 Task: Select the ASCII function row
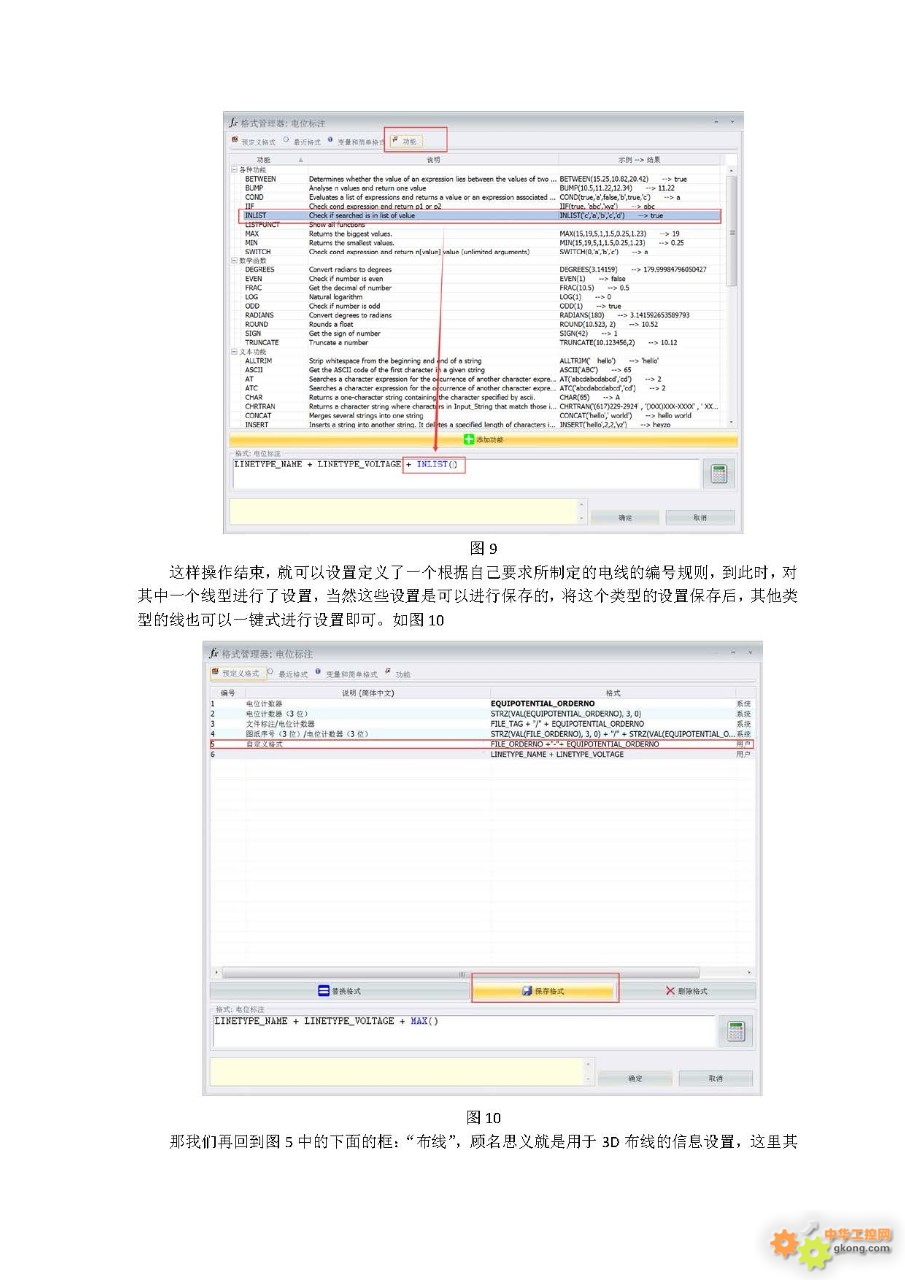482,370
